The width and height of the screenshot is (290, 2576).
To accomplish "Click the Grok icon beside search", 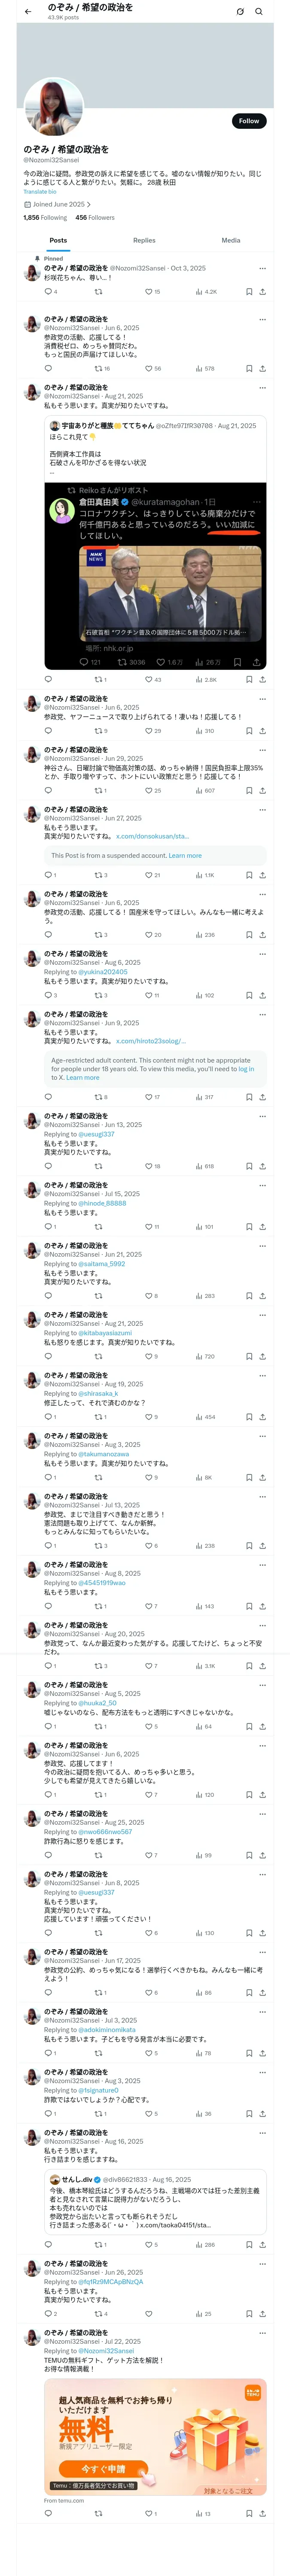I will coord(240,12).
